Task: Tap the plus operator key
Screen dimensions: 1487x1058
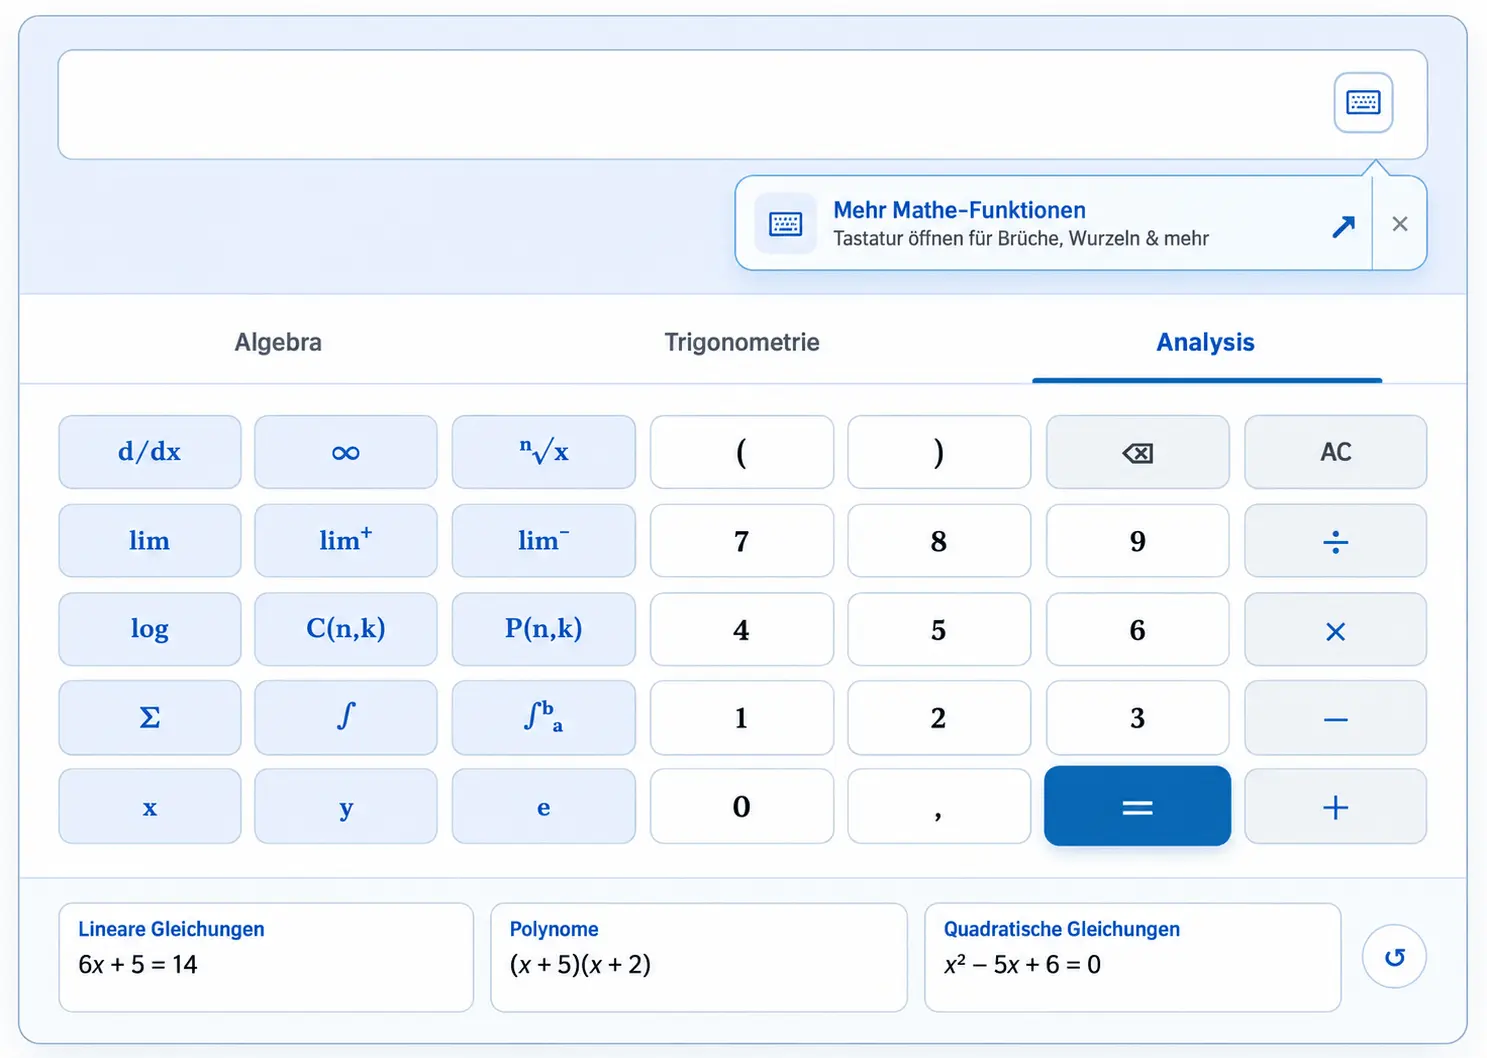Action: 1336,806
